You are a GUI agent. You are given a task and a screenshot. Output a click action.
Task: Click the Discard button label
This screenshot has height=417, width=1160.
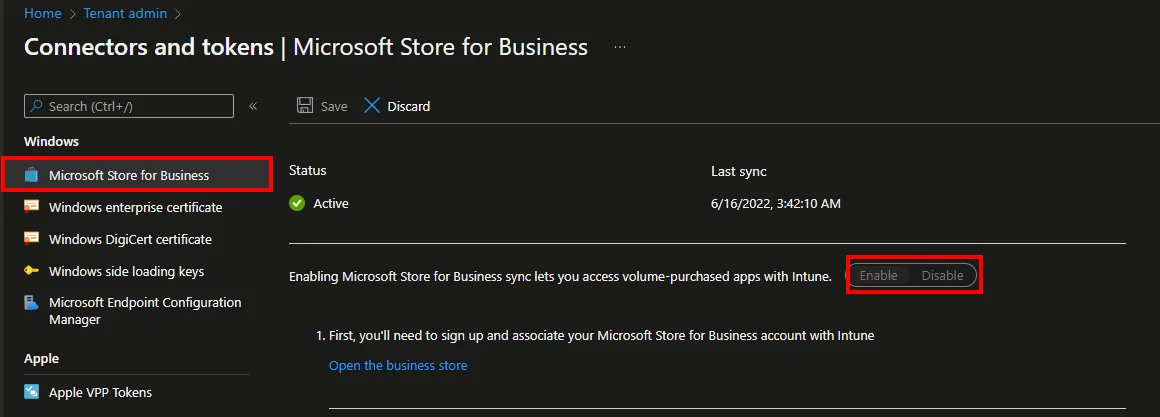click(408, 106)
